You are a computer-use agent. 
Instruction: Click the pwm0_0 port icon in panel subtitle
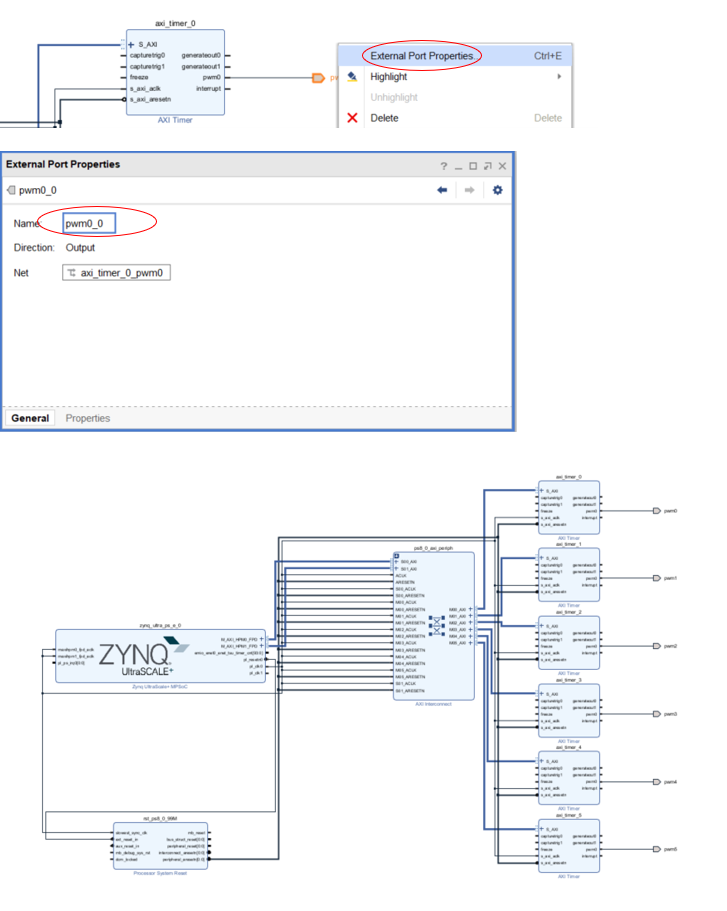[x=11, y=190]
